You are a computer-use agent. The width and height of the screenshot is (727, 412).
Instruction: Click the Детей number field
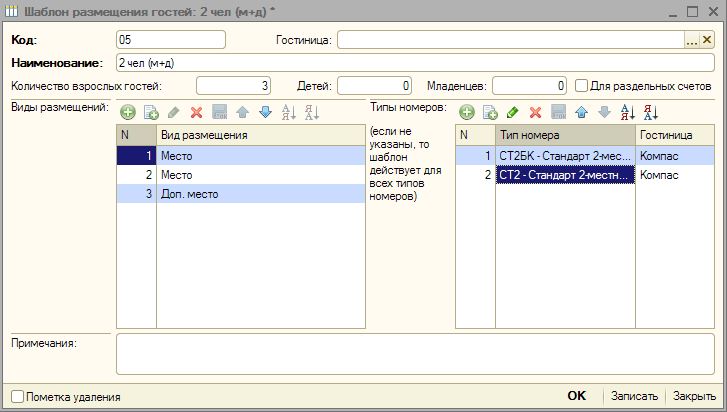374,86
